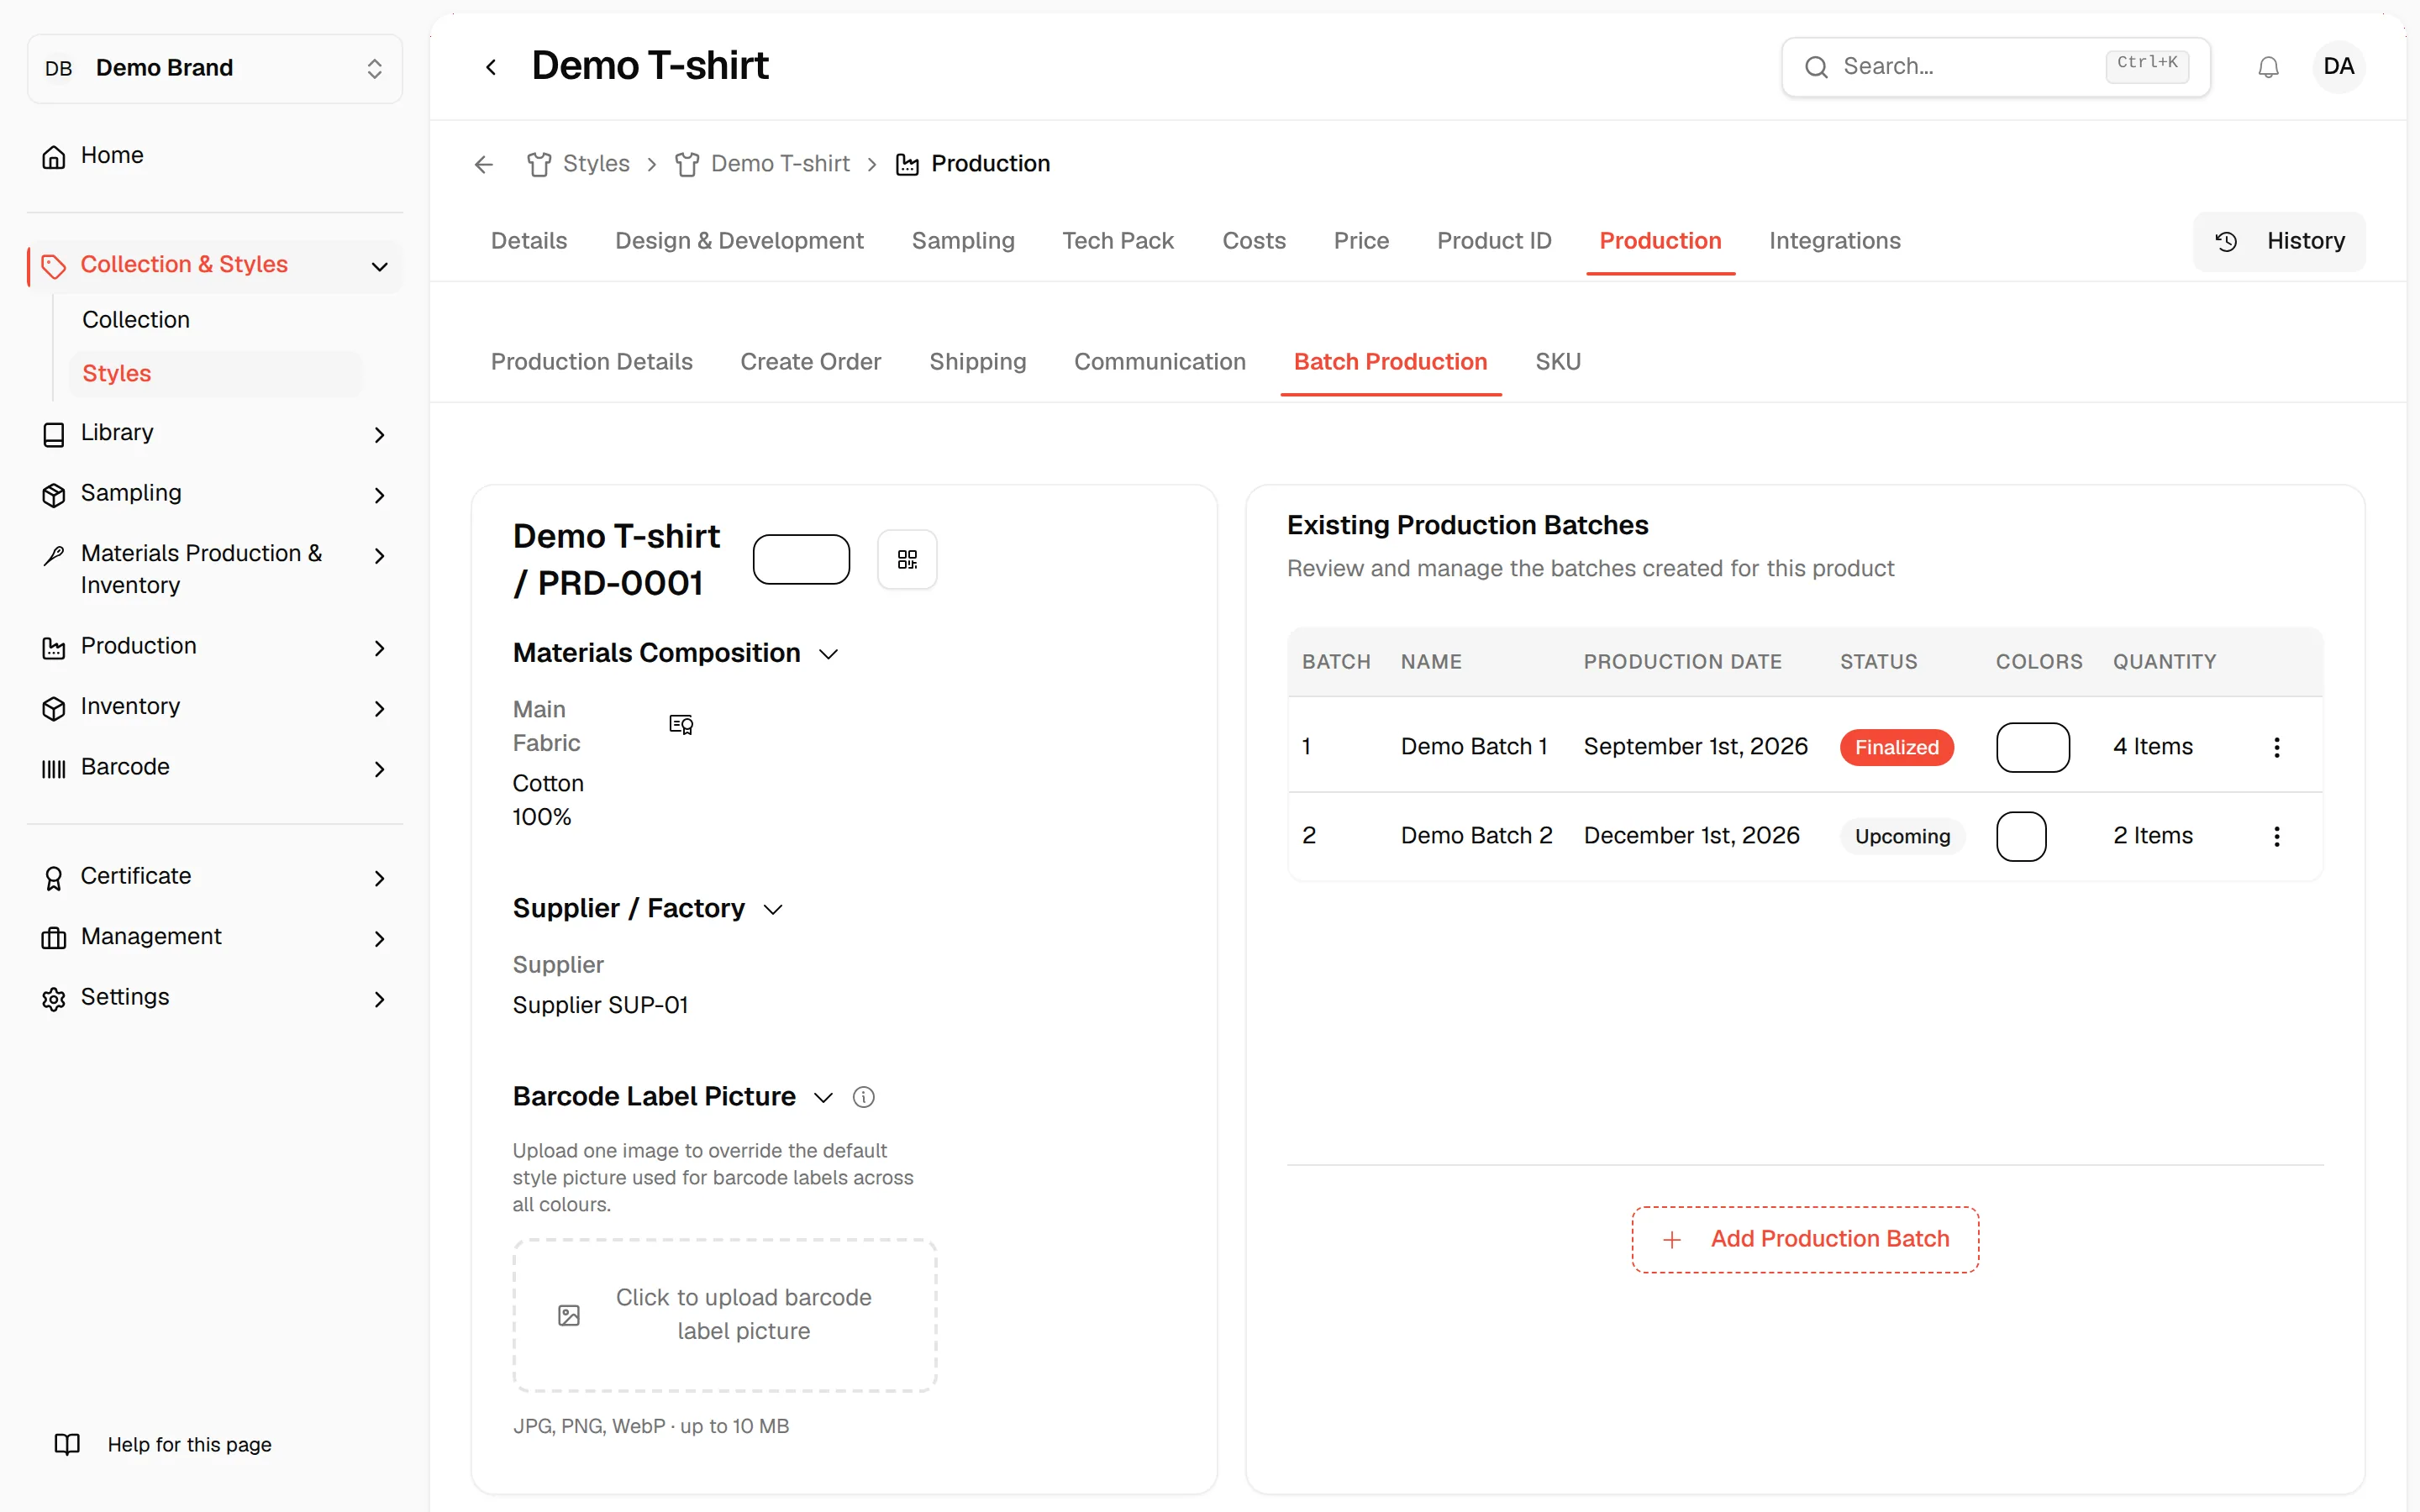
Task: Click the breadcrumb back arrow
Action: (484, 164)
